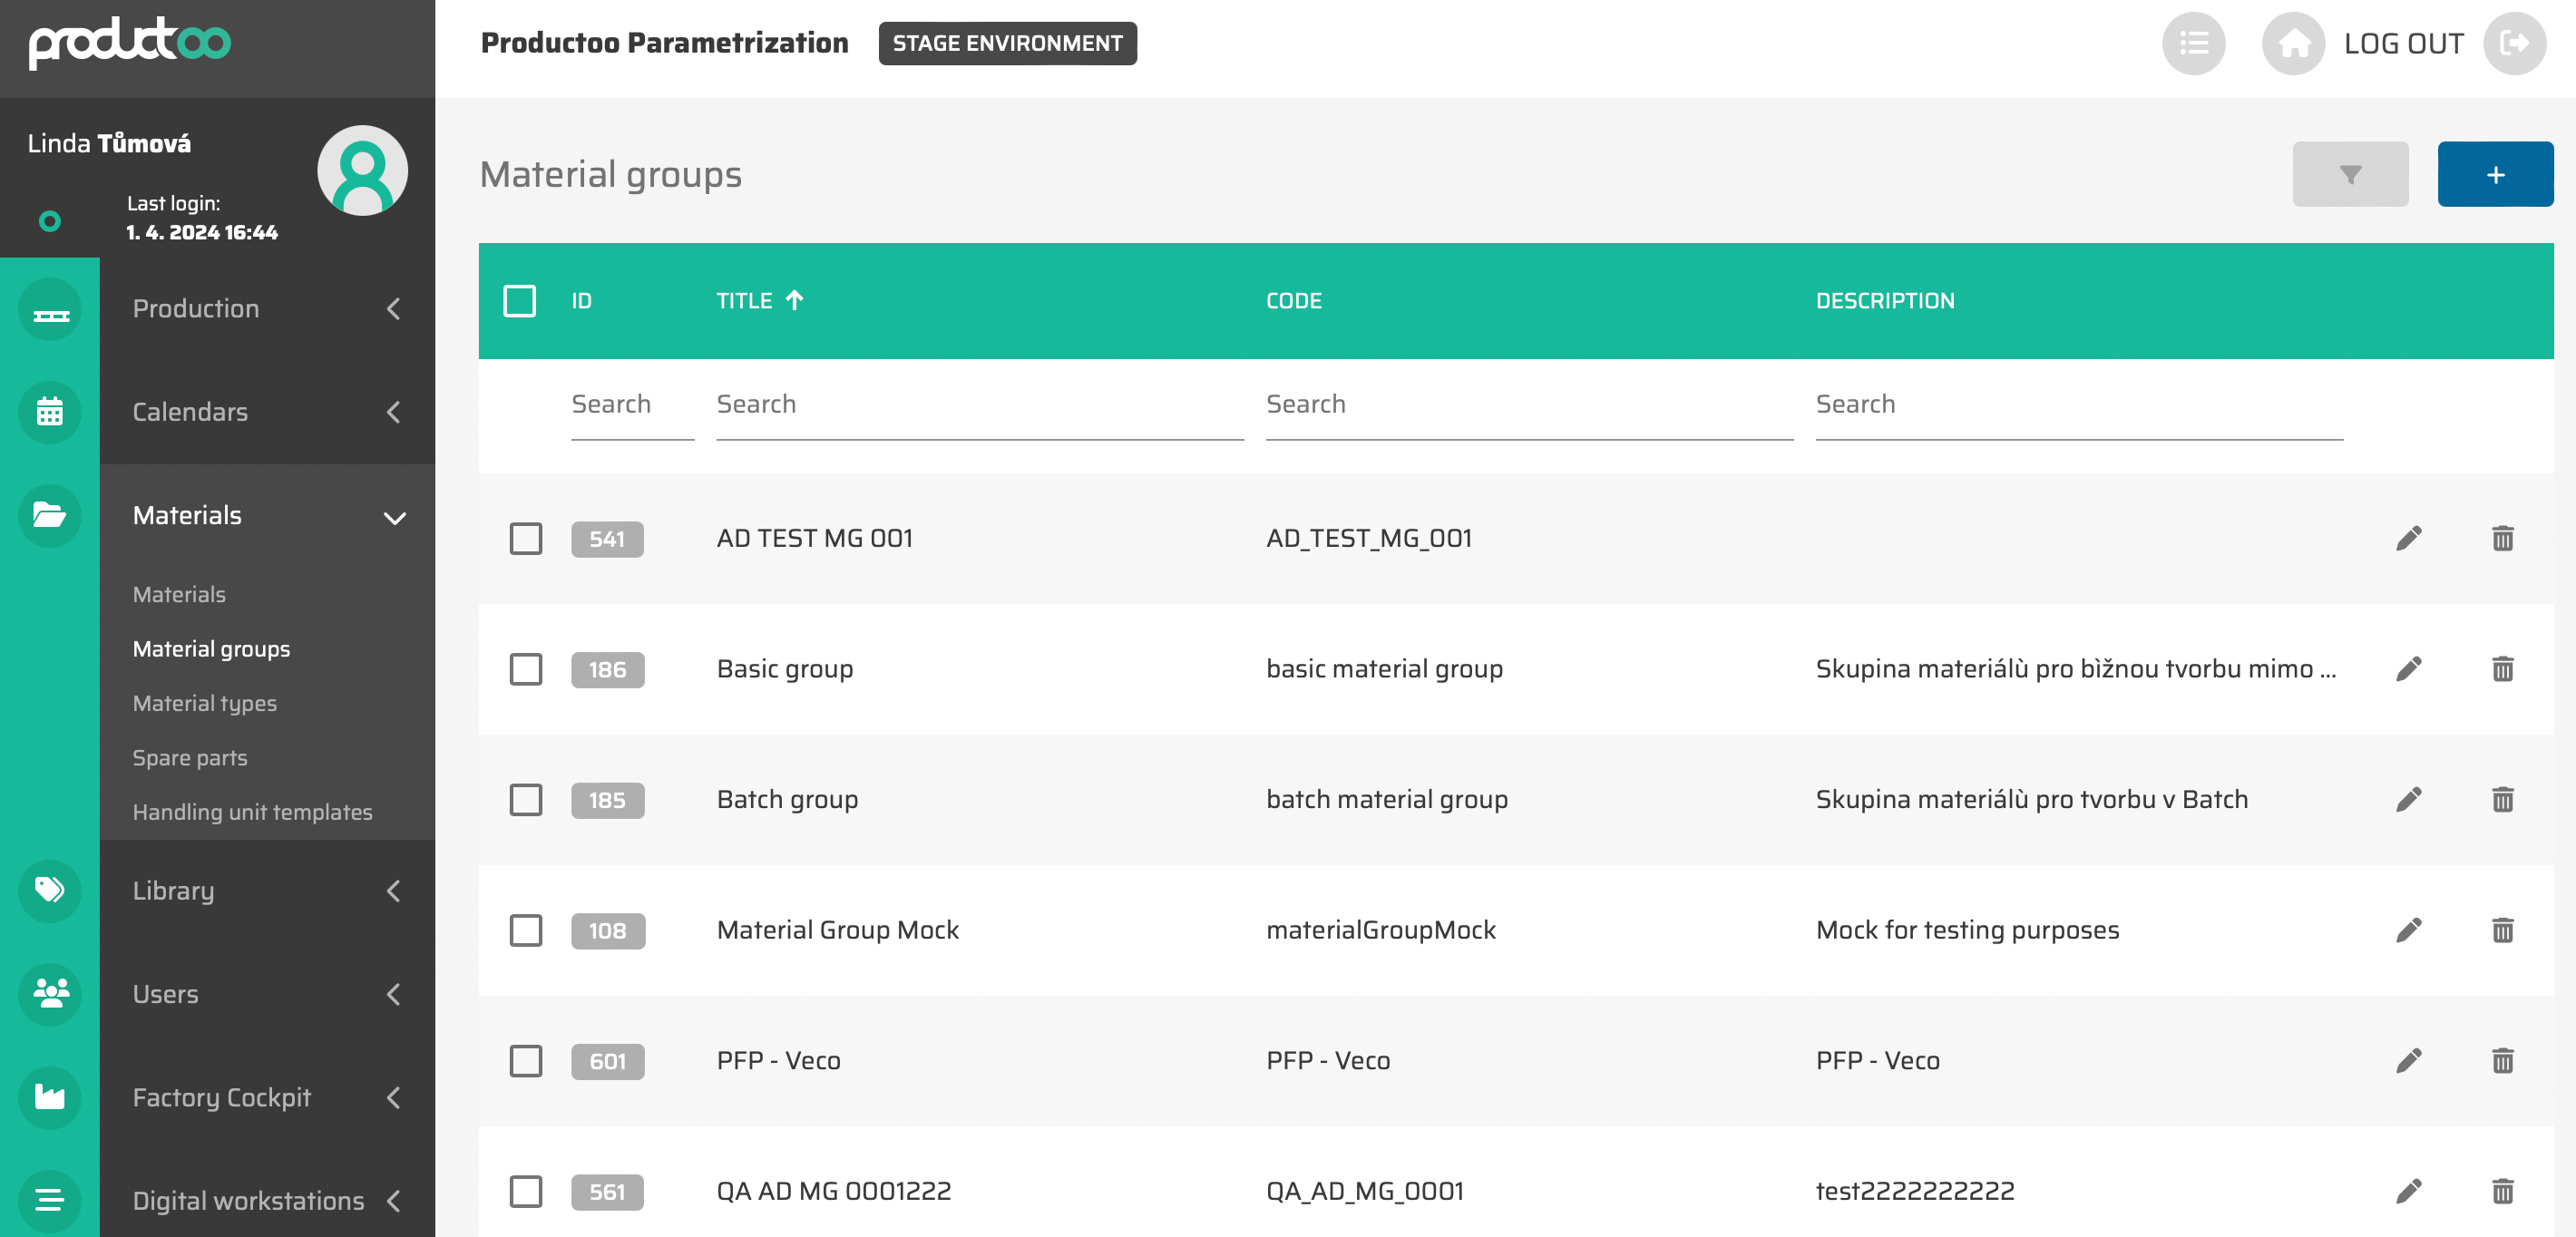Click the home icon in top bar
This screenshot has height=1237, width=2576.
pos(2293,43)
